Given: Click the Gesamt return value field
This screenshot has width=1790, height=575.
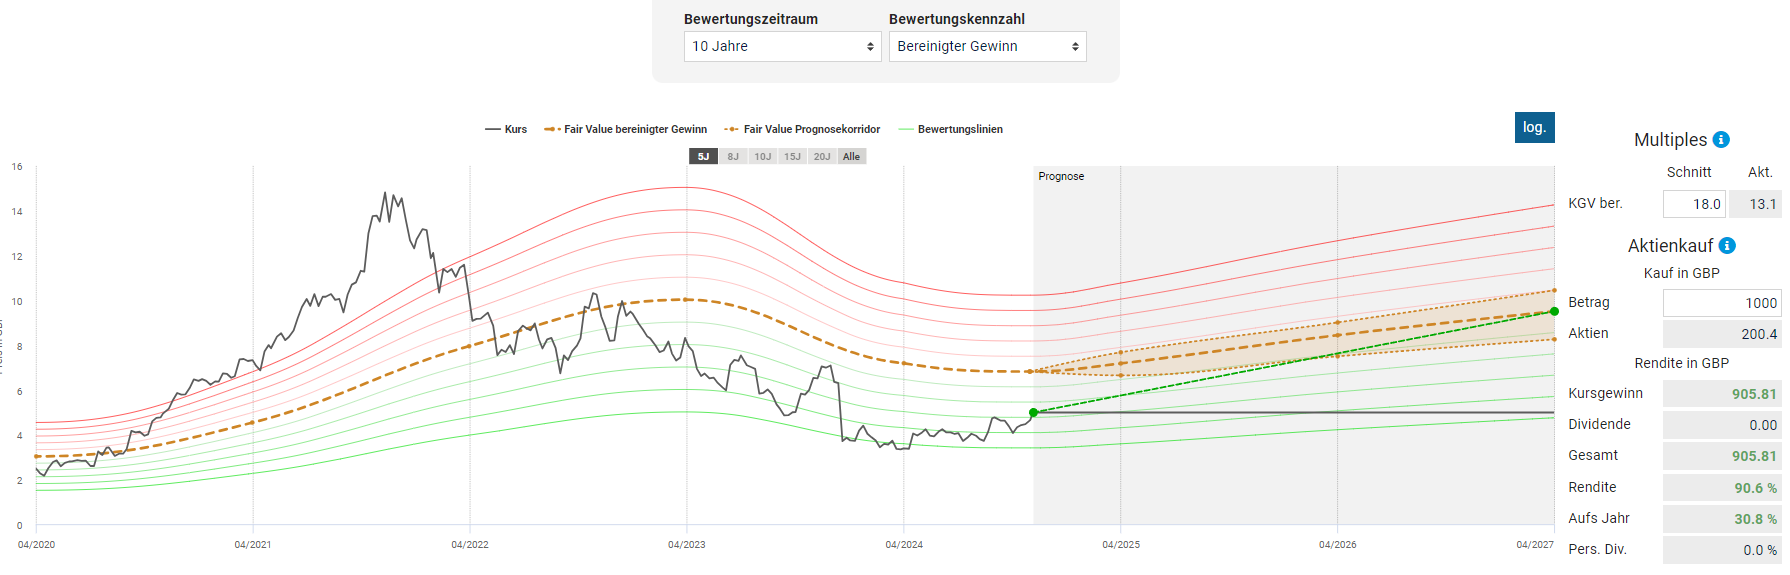Looking at the screenshot, I should [1721, 456].
